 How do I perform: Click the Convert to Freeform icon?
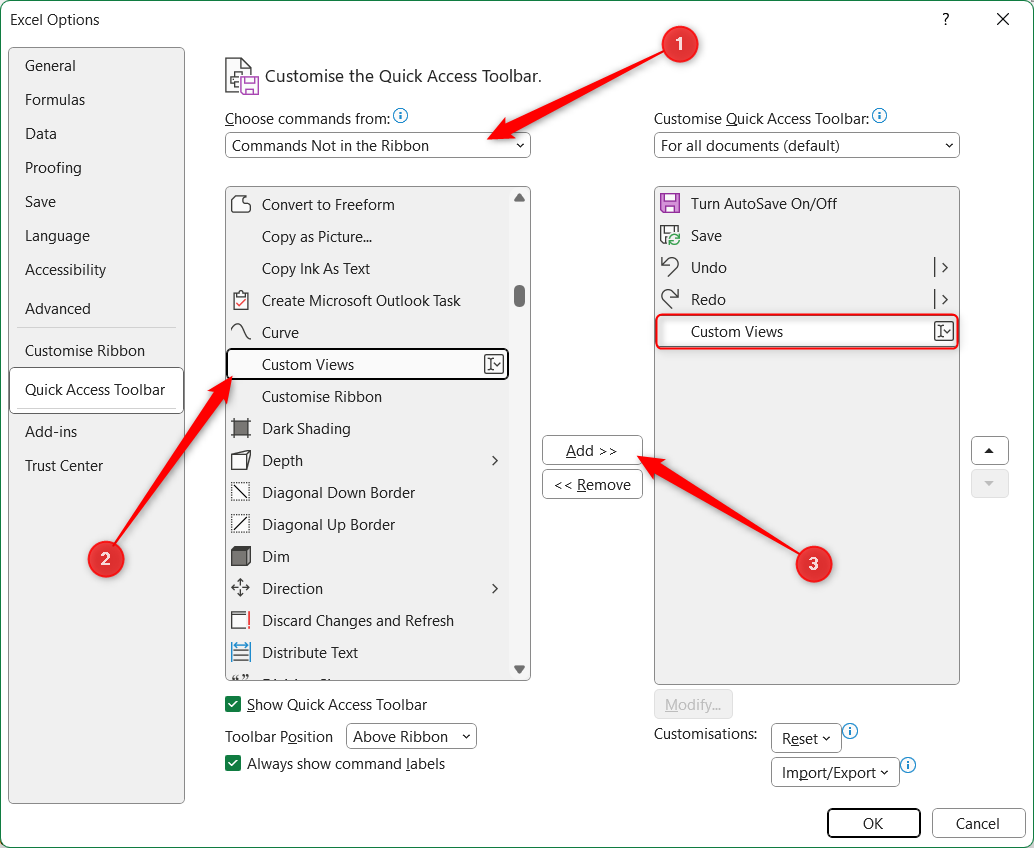[241, 204]
